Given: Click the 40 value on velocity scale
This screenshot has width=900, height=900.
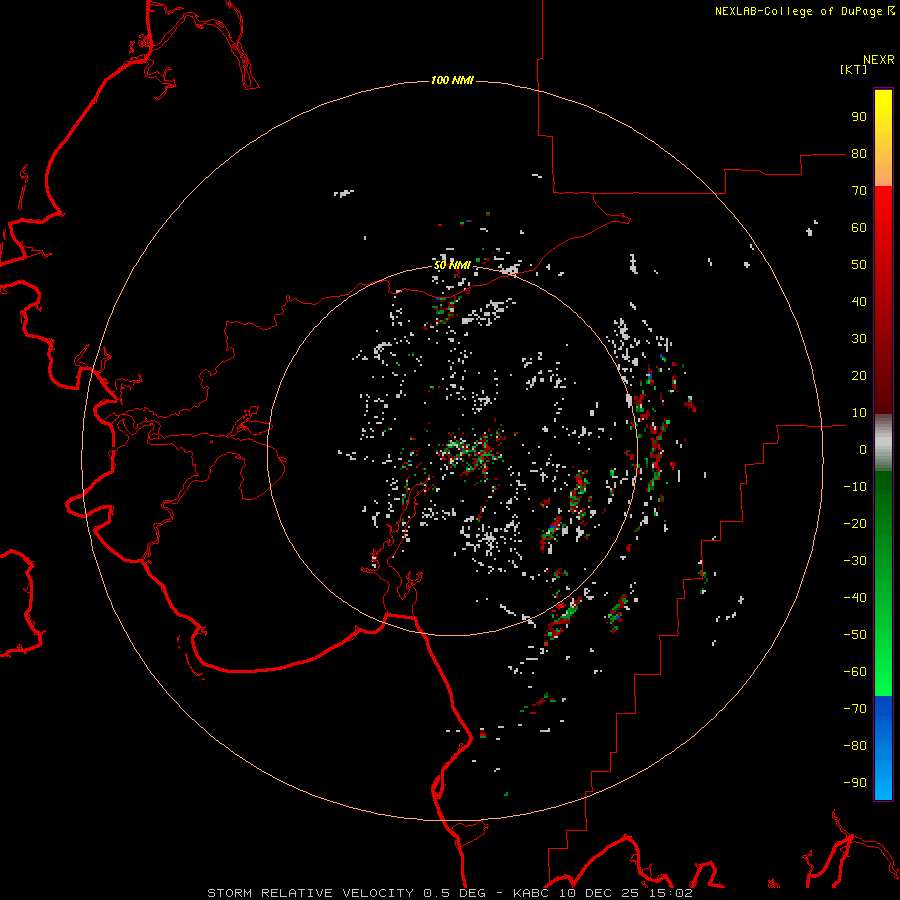Looking at the screenshot, I should click(x=859, y=301).
